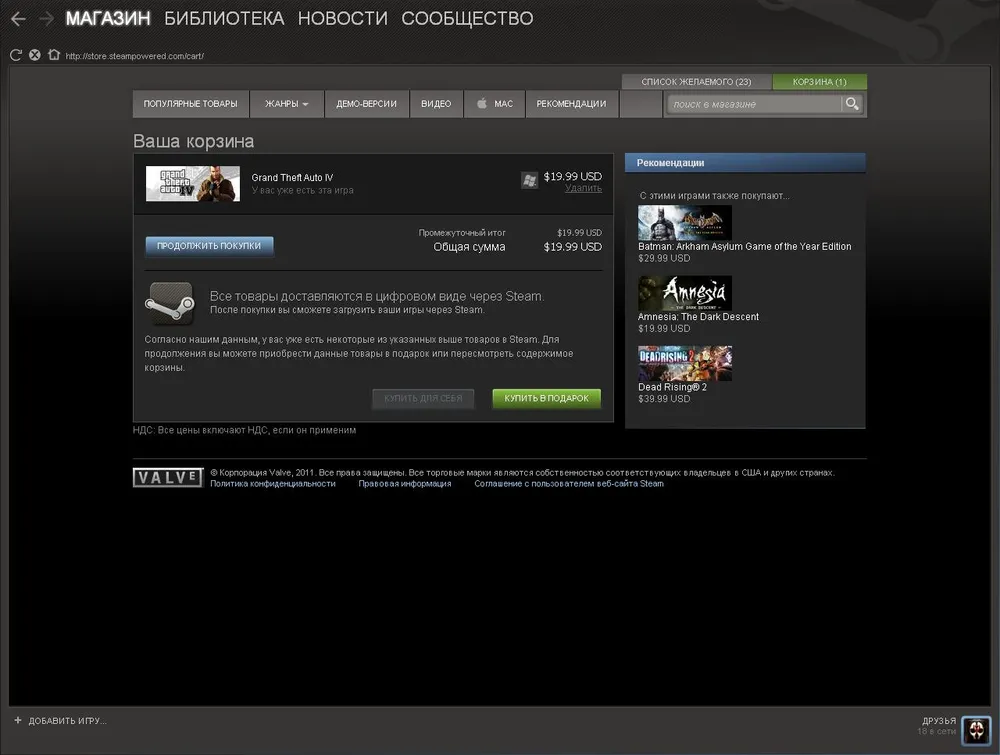Expand the Жанры dropdown menu
Screen dimensions: 1000x755
point(286,104)
